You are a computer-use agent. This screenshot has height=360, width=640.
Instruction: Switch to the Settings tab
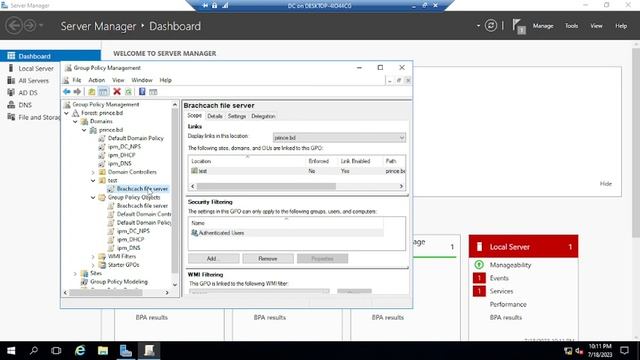[x=237, y=116]
